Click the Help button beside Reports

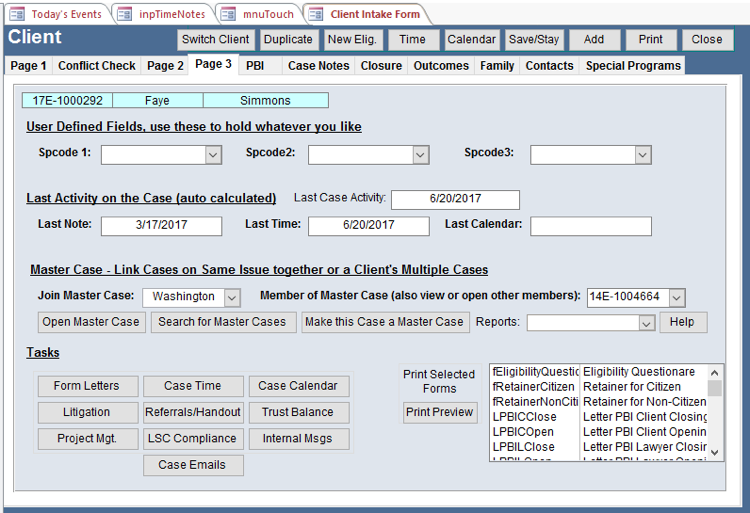683,322
